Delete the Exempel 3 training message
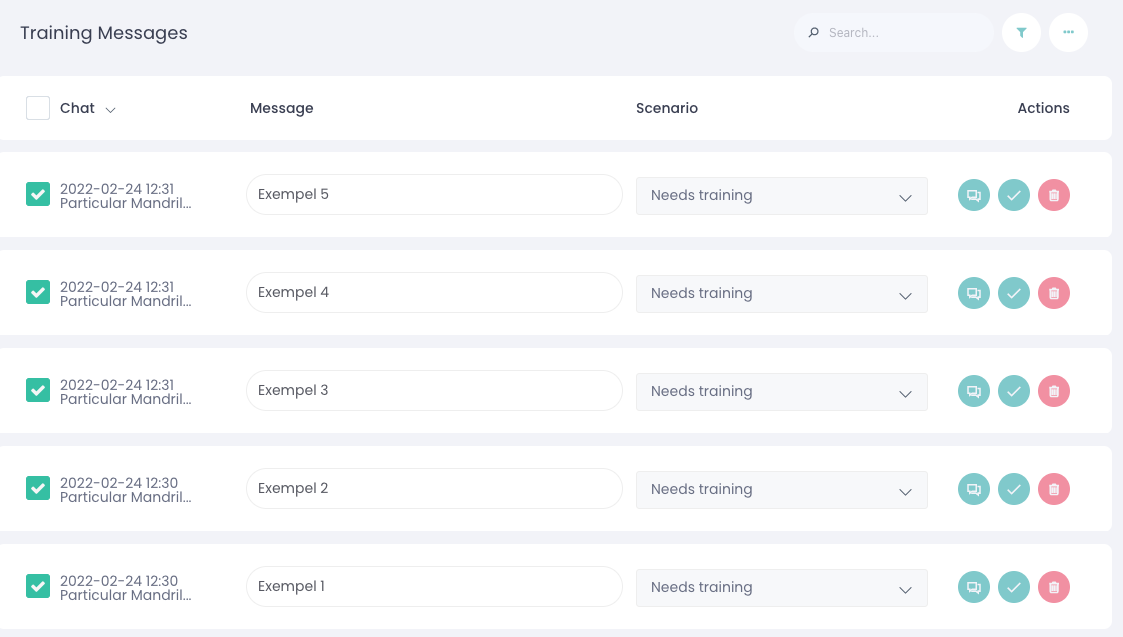The image size is (1123, 637). [x=1054, y=391]
